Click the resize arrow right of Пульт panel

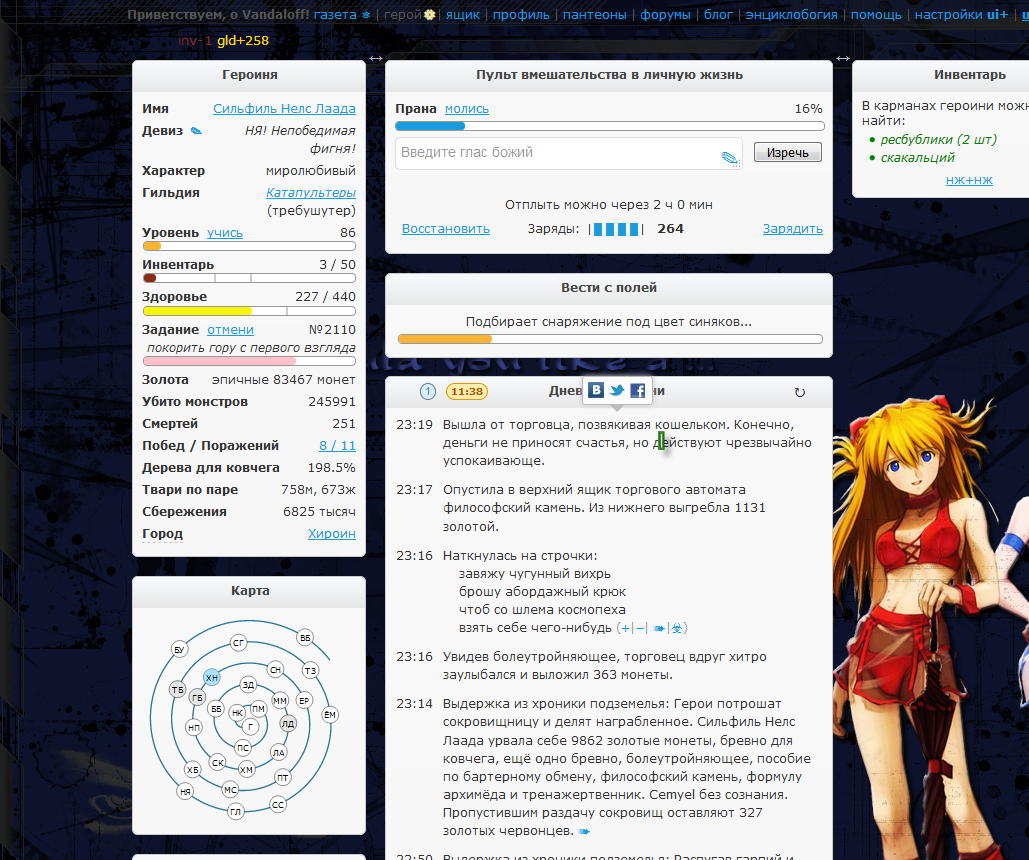click(x=842, y=59)
